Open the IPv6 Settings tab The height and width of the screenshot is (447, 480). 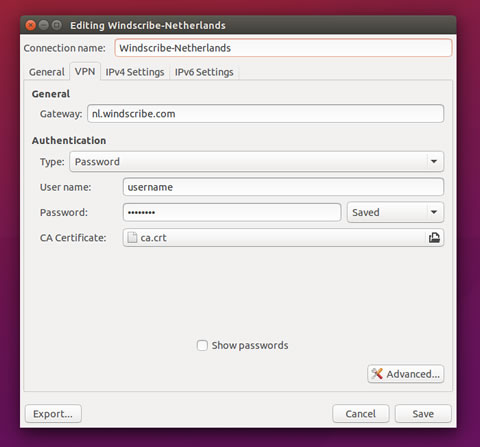[204, 72]
